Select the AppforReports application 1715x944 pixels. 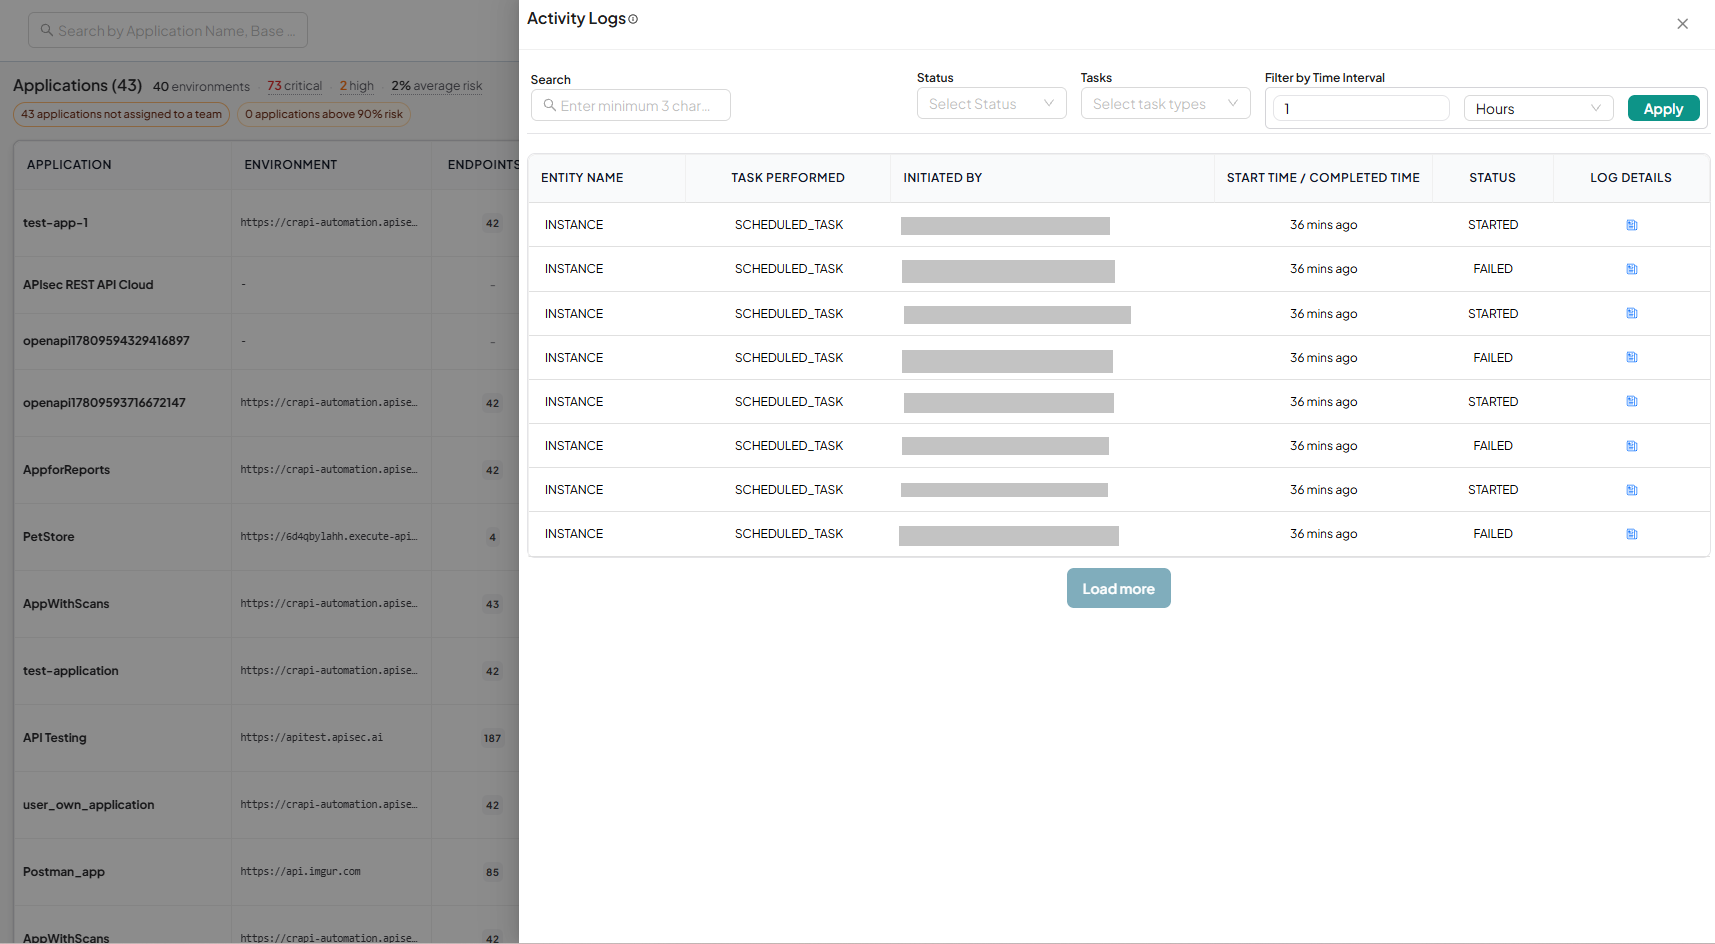coord(66,470)
